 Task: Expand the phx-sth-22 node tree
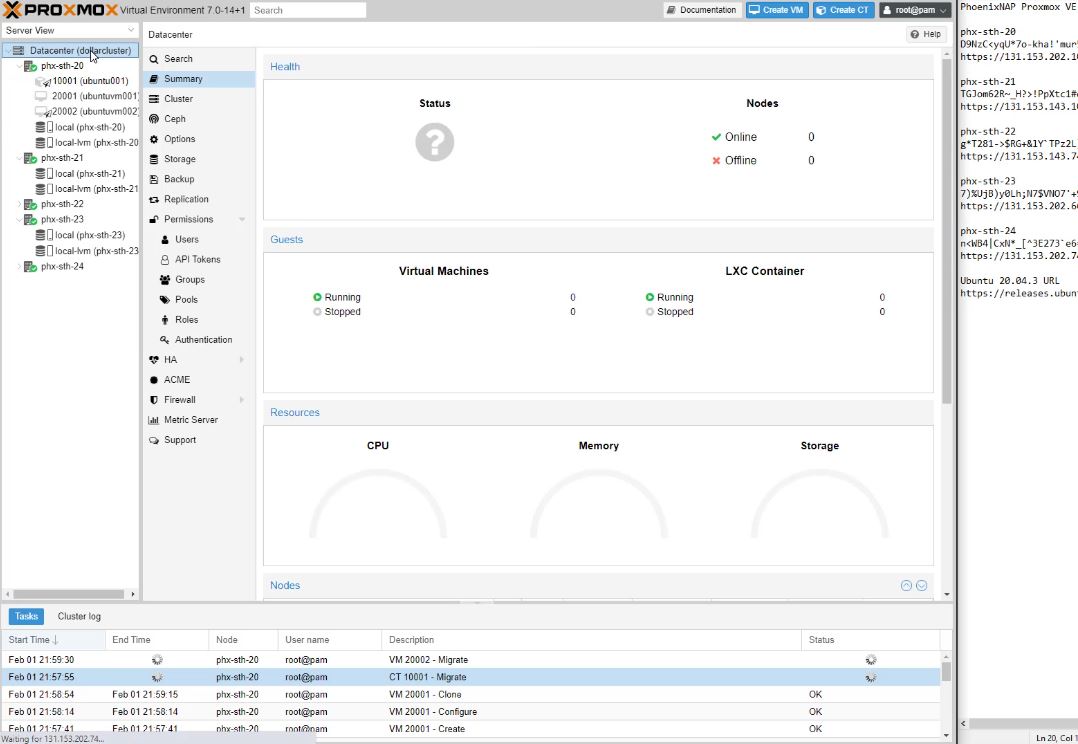(19, 204)
